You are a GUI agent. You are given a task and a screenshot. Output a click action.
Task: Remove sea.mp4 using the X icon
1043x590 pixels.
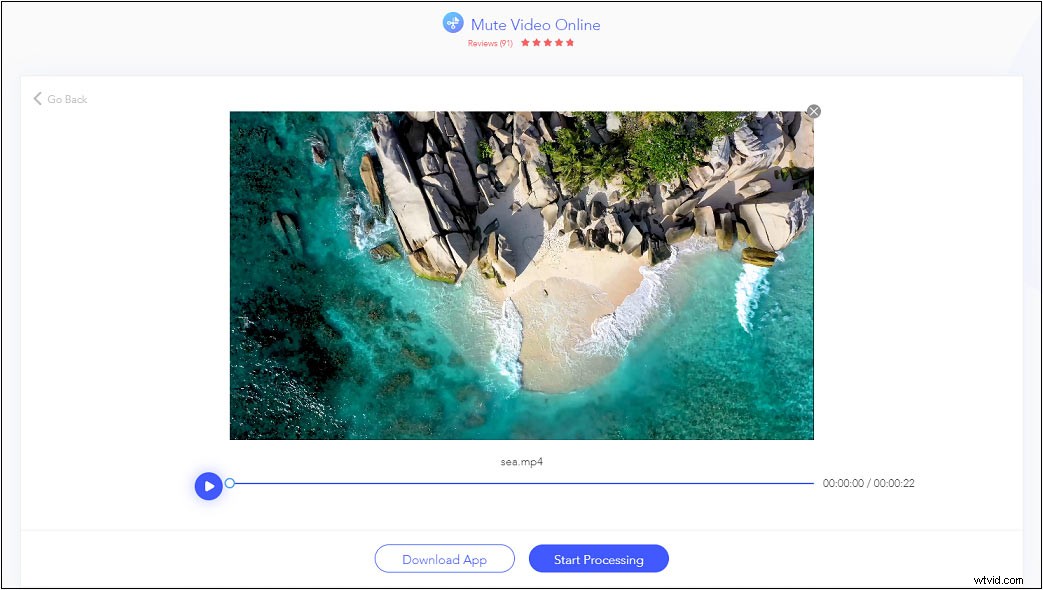[814, 110]
